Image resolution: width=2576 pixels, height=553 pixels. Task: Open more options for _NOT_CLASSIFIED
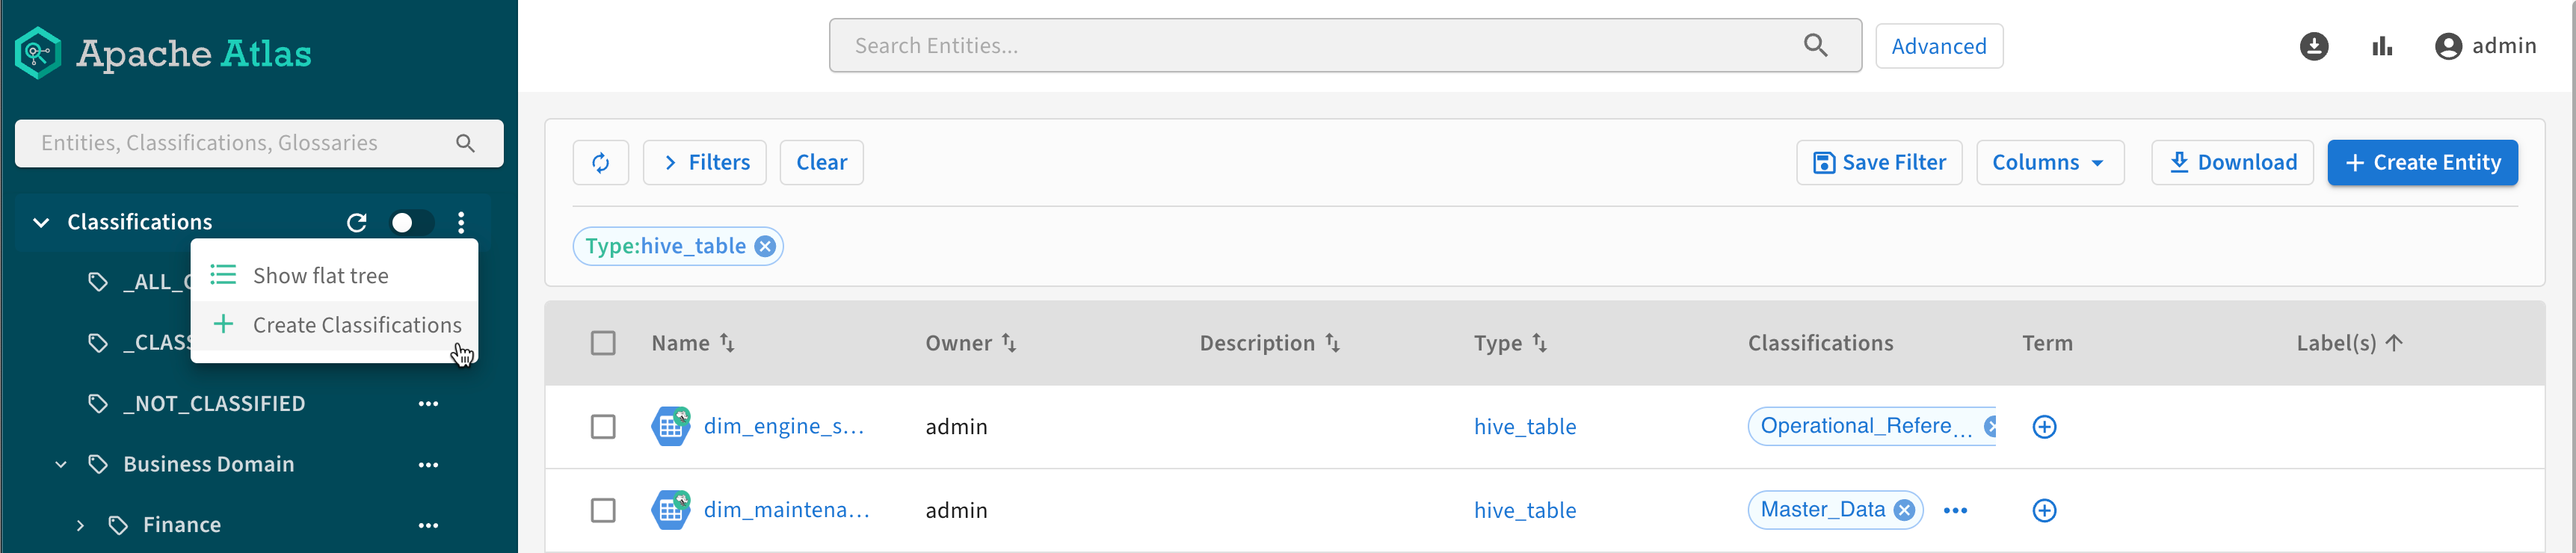[x=428, y=404]
